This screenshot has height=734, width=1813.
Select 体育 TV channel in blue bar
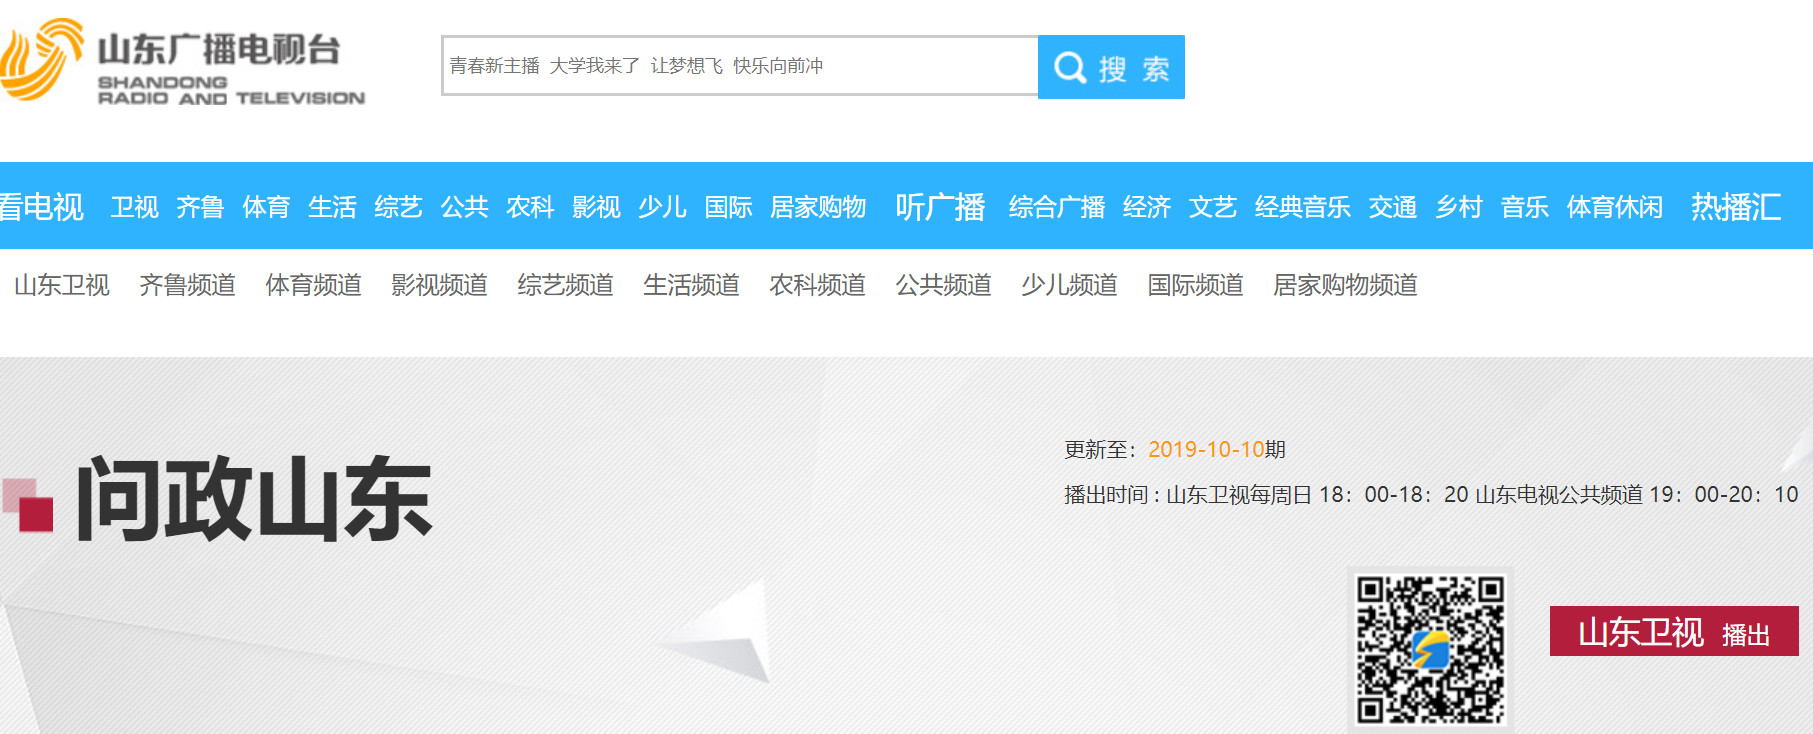[266, 207]
